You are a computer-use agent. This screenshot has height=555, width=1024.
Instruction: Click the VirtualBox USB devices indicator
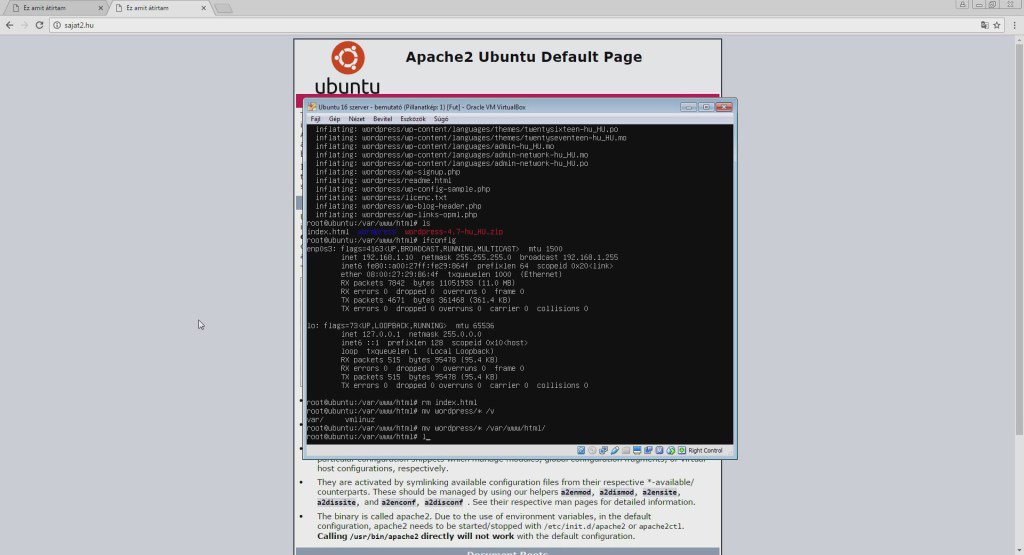(615, 451)
